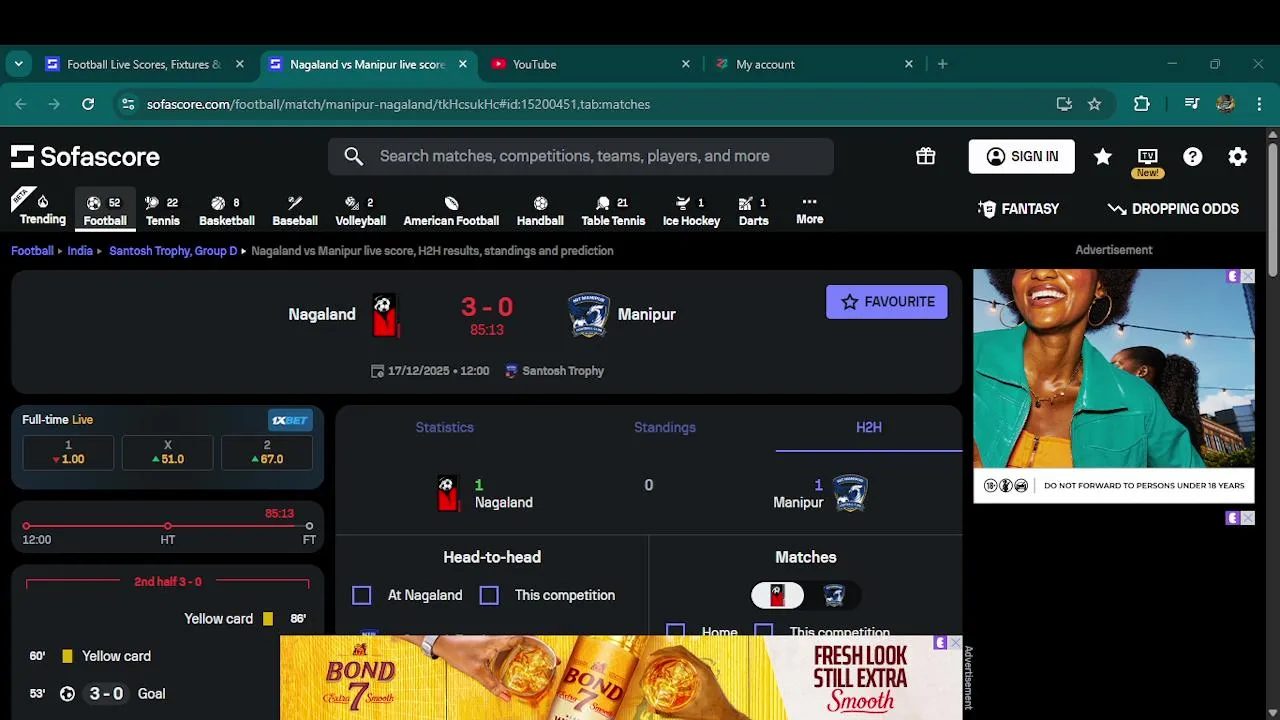Open Chrome three-dot menu
The height and width of the screenshot is (720, 1280).
[x=1259, y=104]
